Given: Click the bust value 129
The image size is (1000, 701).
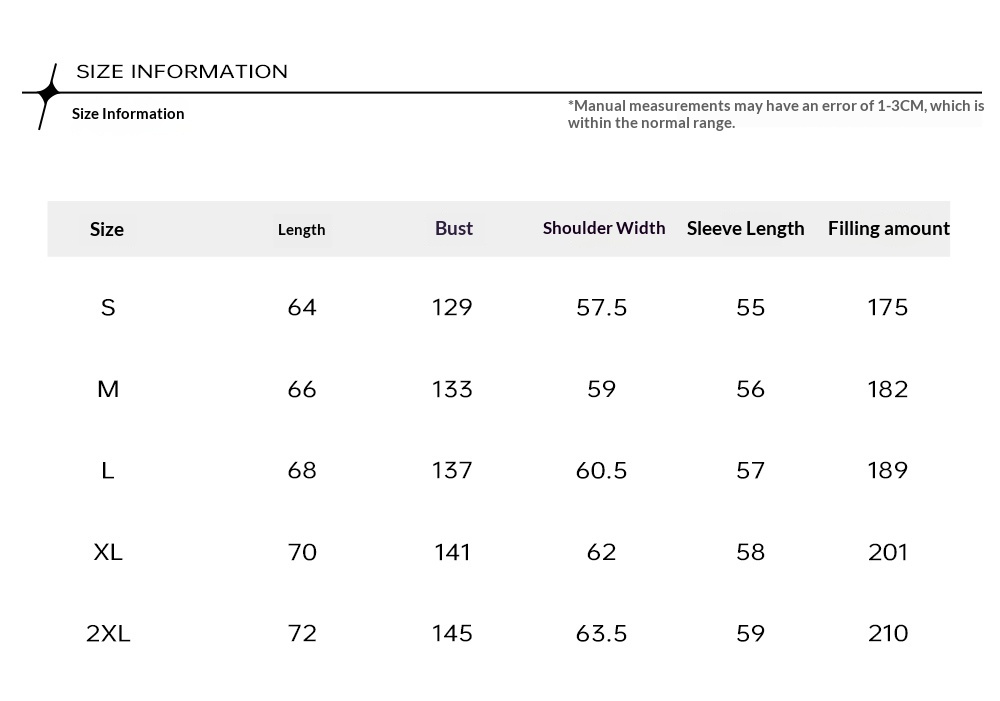Looking at the screenshot, I should coord(452,308).
